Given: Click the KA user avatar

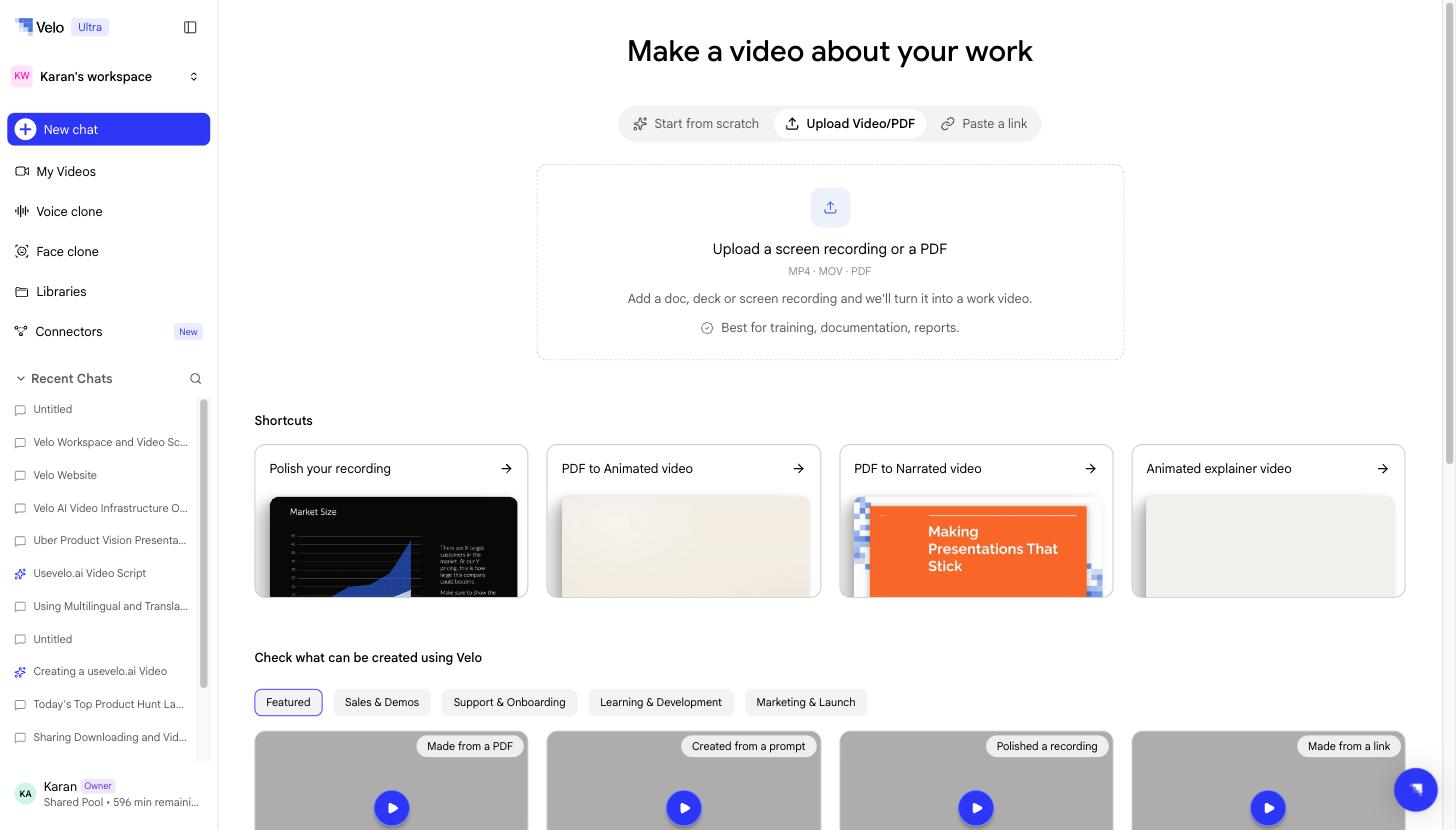Looking at the screenshot, I should pos(25,793).
